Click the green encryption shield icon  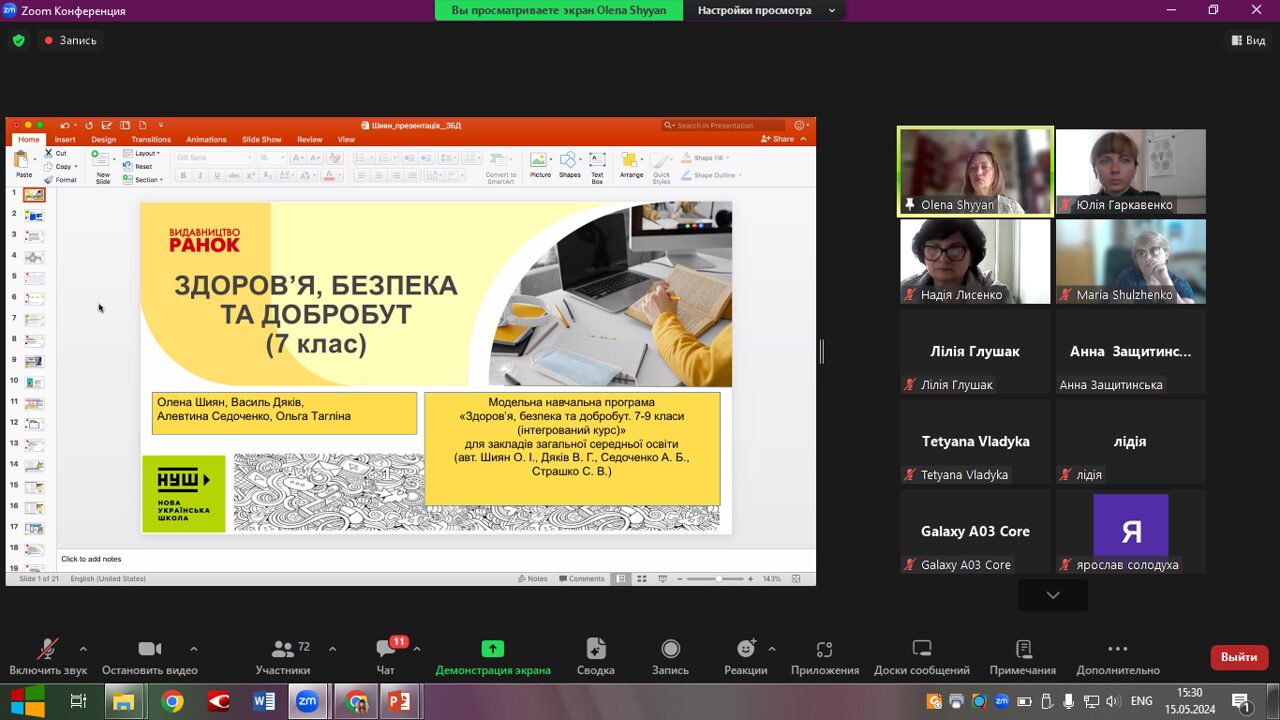point(18,40)
